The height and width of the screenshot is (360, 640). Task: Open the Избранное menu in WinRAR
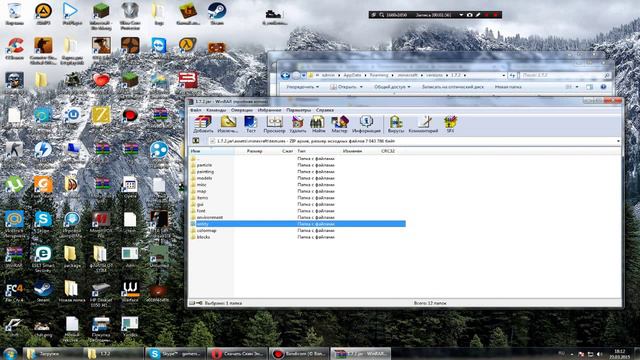coord(269,110)
